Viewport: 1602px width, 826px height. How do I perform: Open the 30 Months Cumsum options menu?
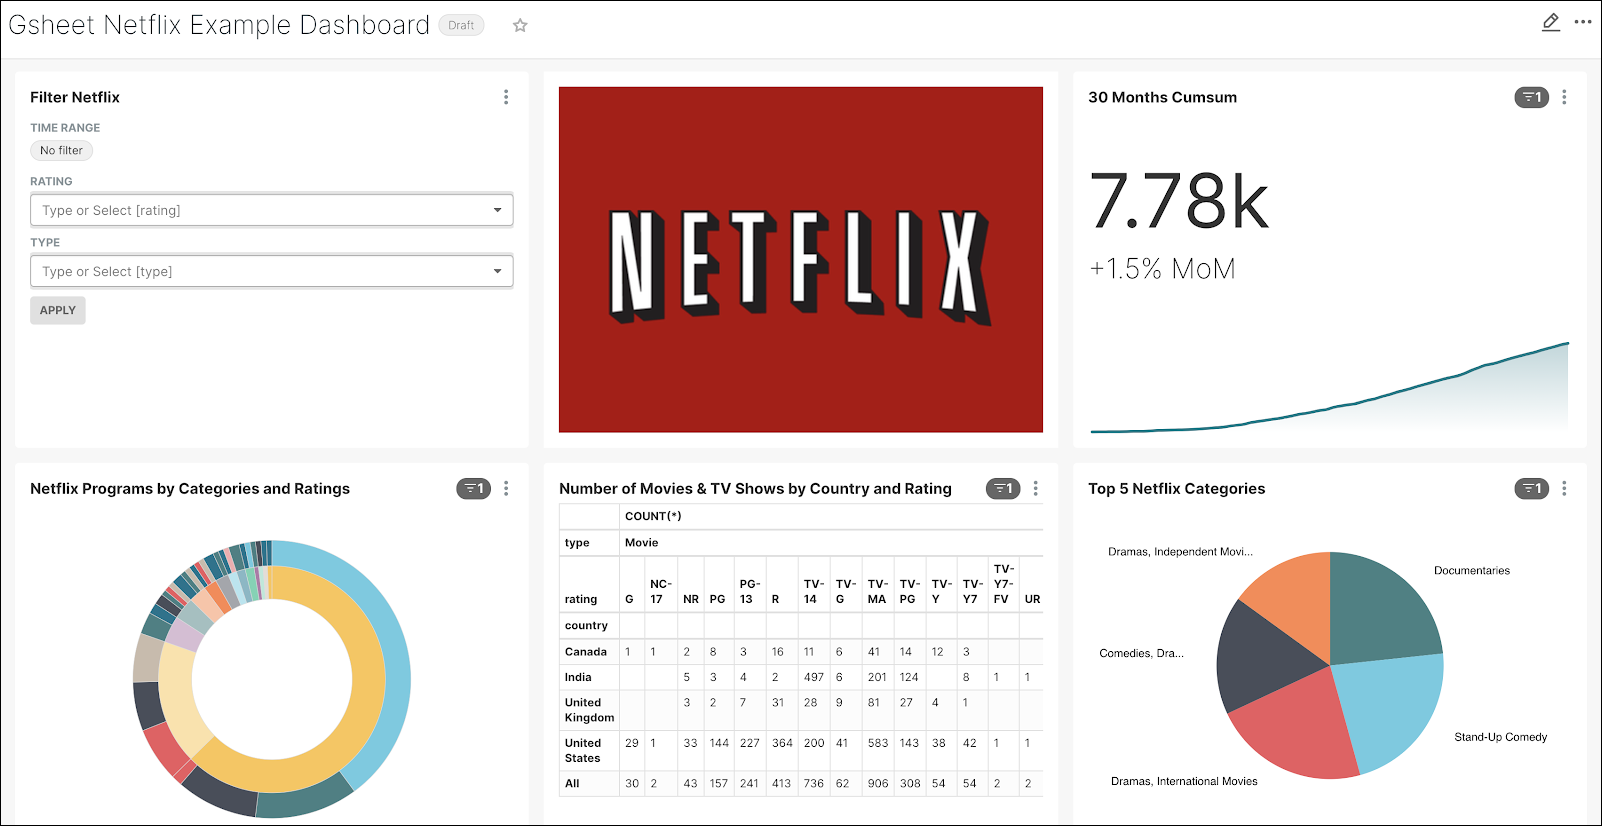click(1564, 97)
